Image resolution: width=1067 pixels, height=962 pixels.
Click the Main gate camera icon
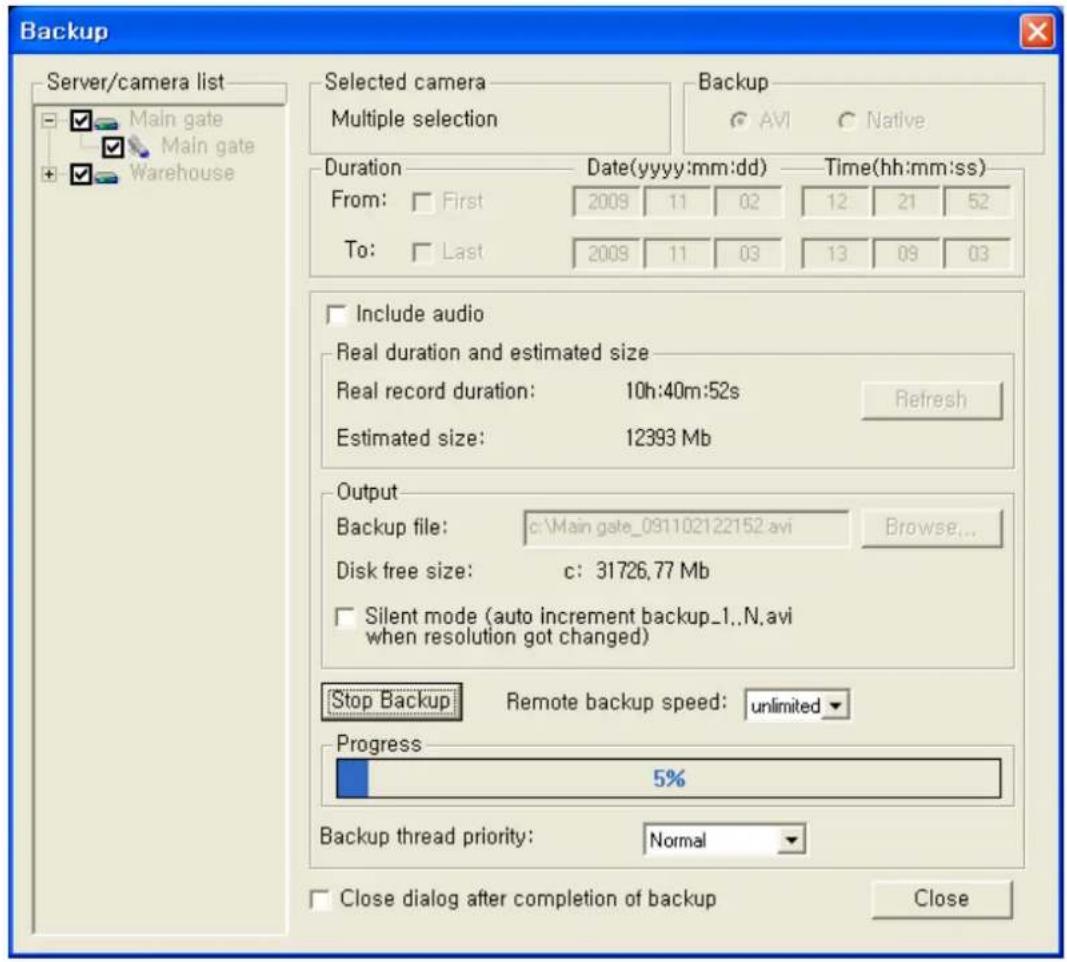[x=138, y=146]
